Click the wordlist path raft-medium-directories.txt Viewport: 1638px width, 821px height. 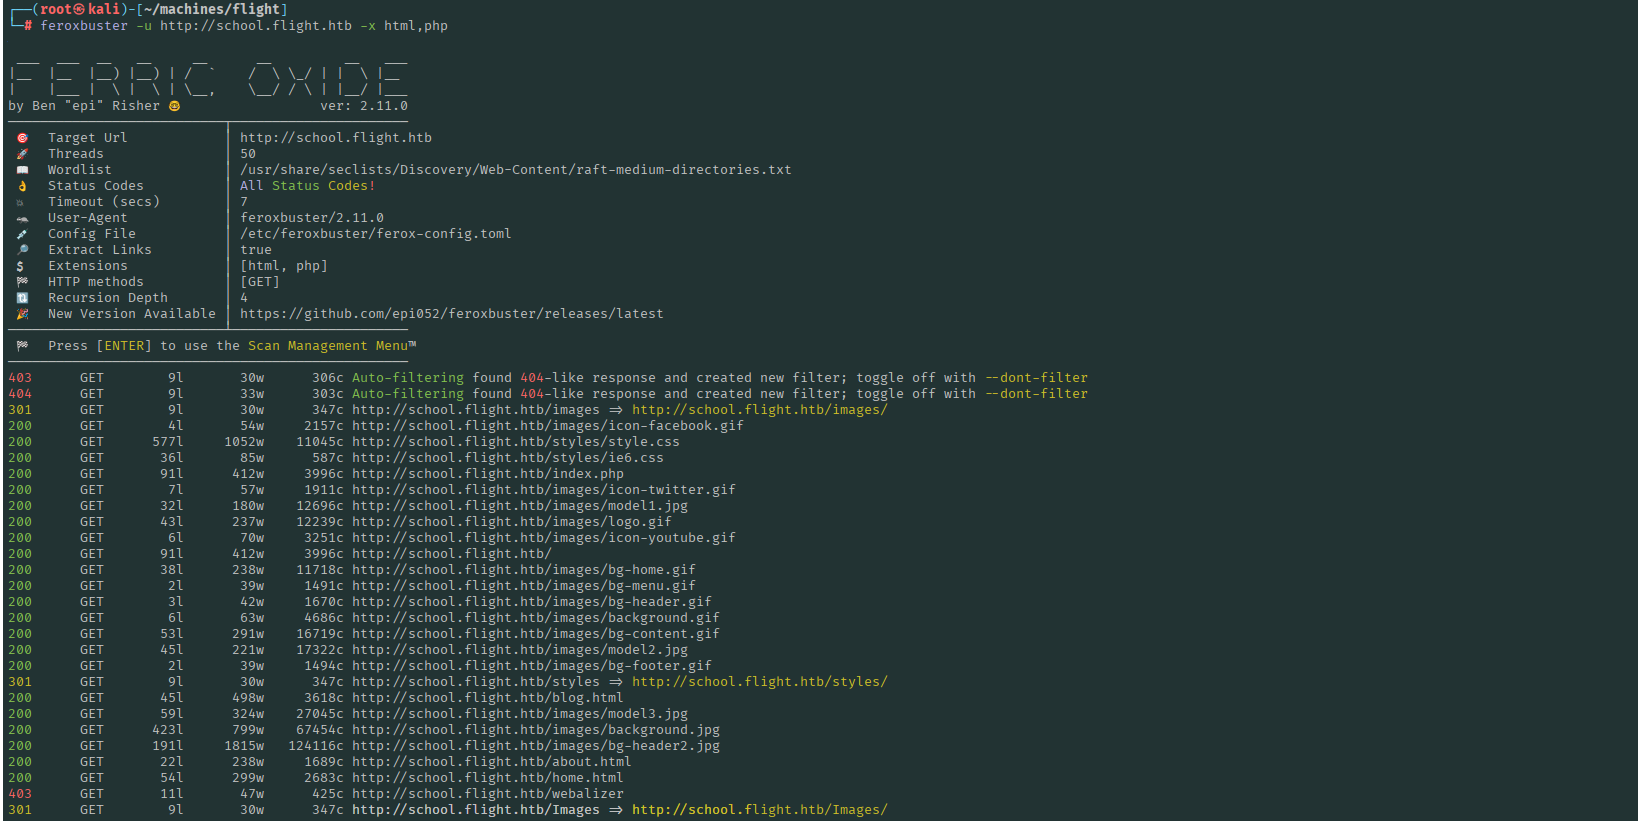click(515, 170)
